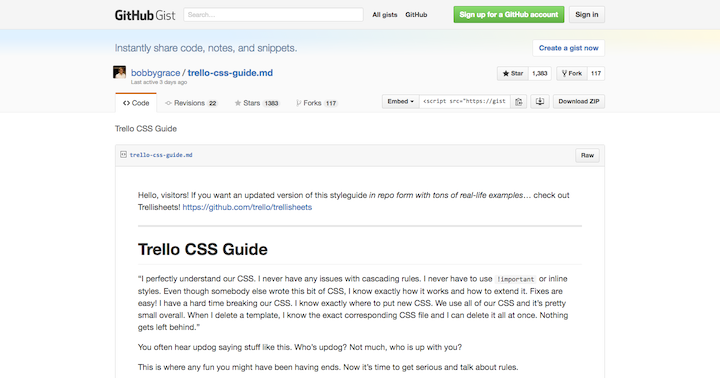
Task: Open the Embed dropdown
Action: point(400,102)
